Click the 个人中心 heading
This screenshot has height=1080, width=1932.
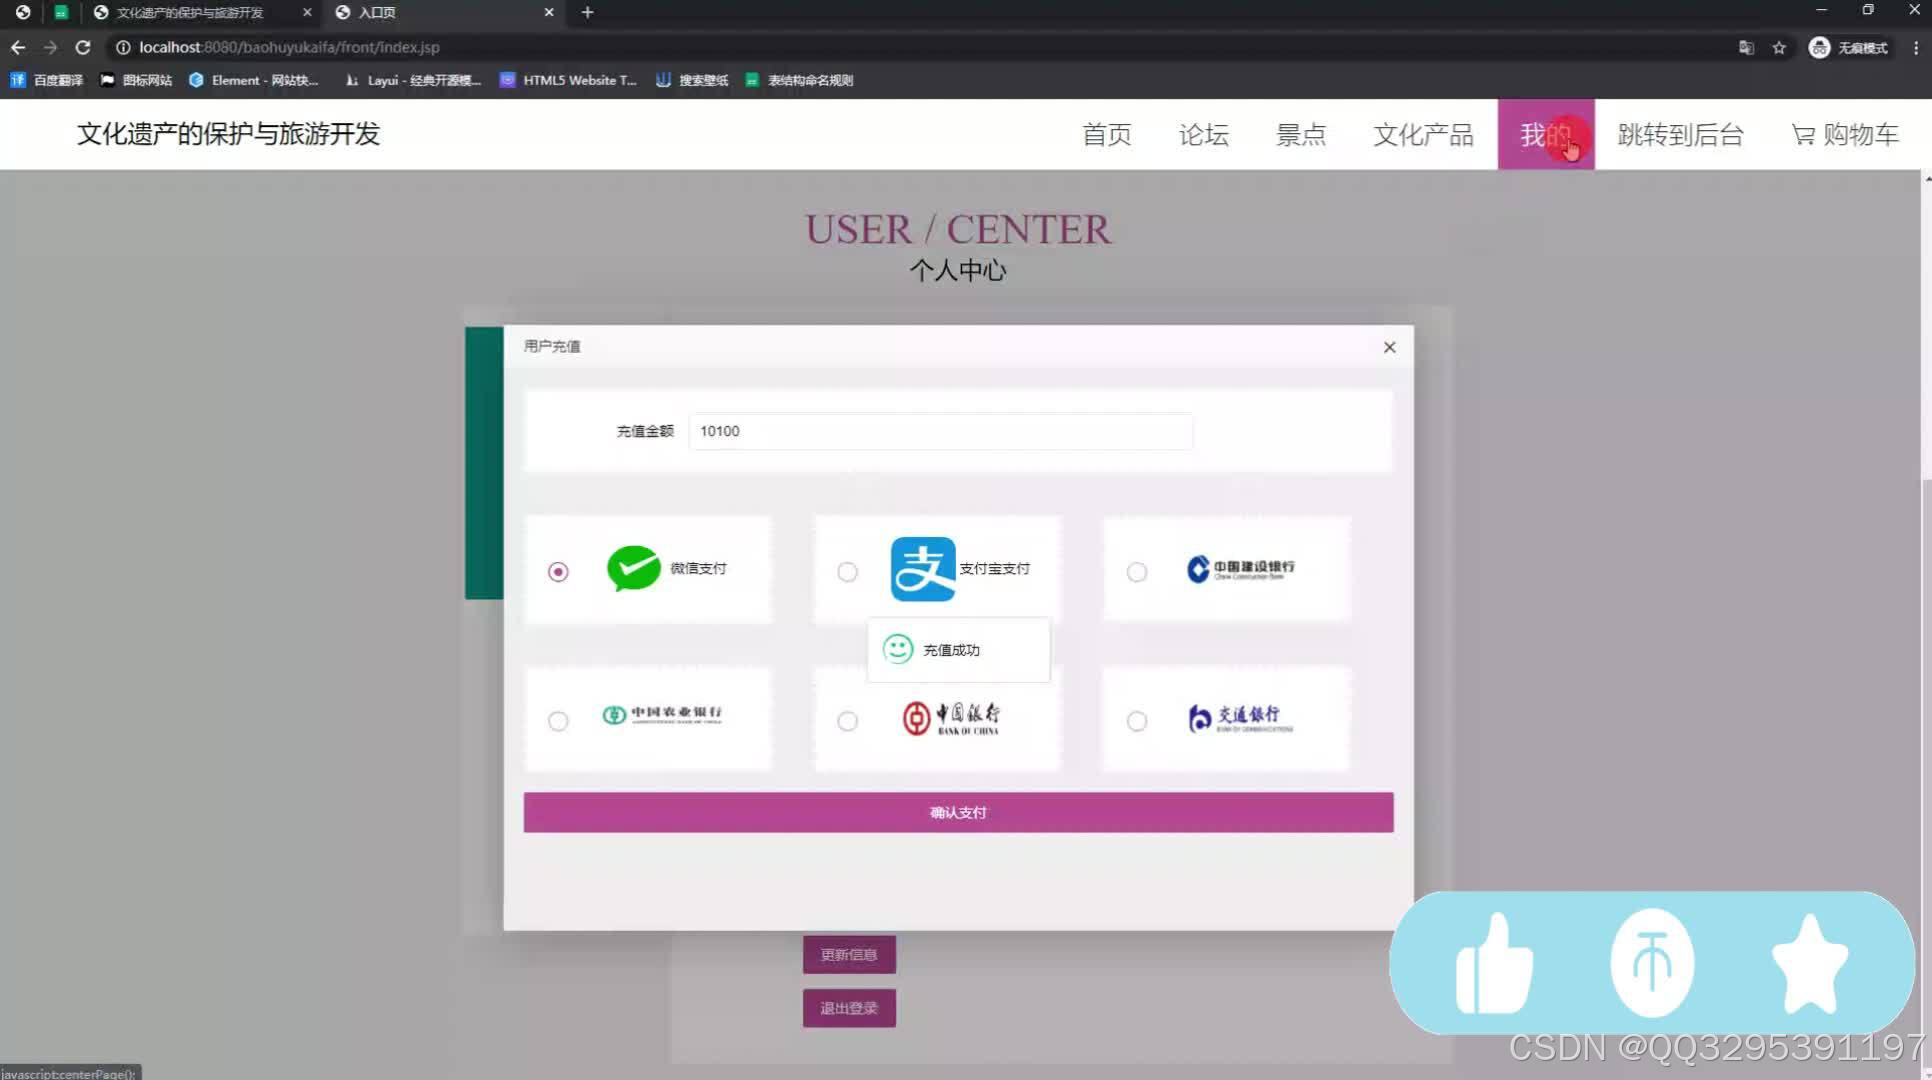point(958,270)
